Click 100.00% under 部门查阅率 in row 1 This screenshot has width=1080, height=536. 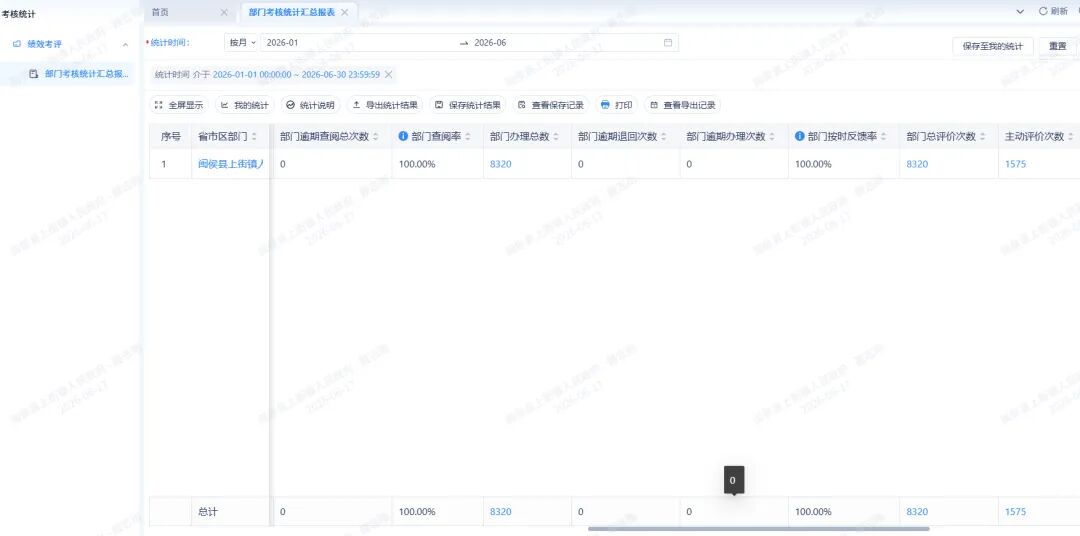point(417,164)
